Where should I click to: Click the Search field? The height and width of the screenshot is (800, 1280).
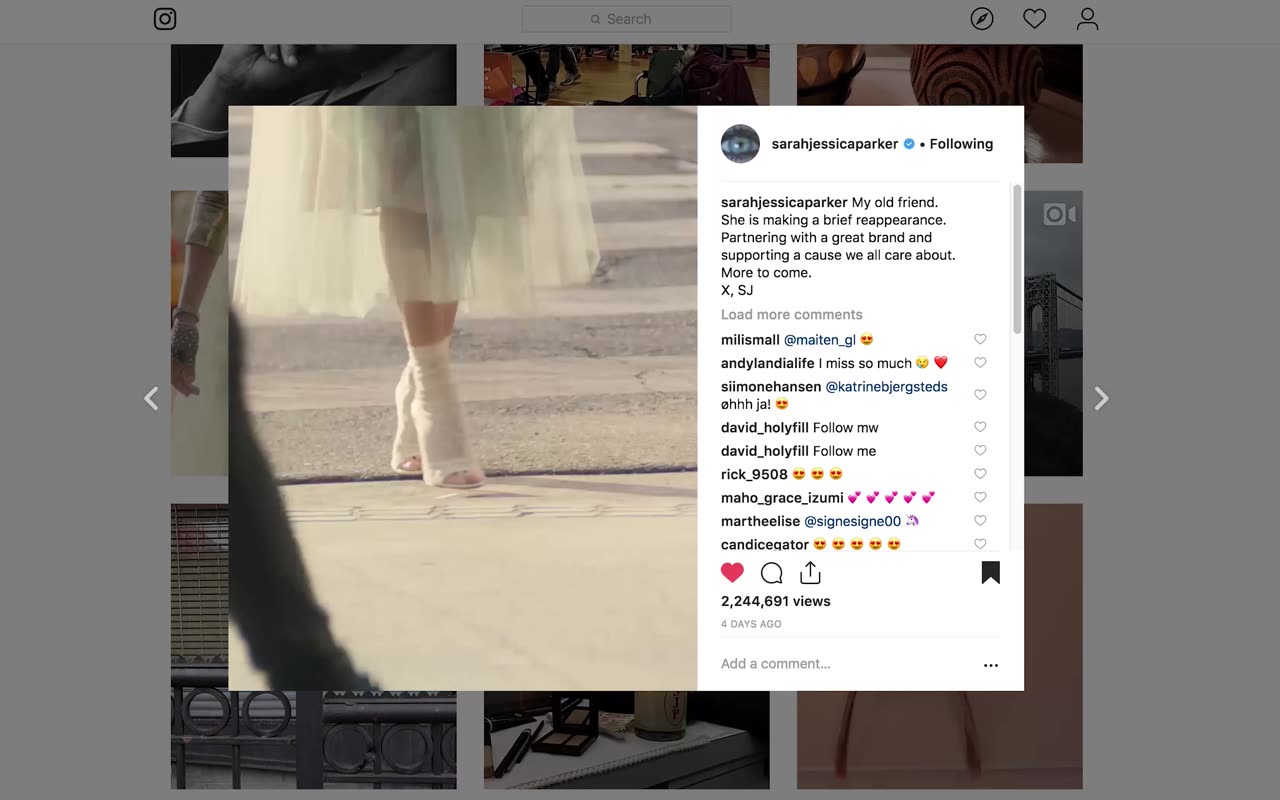pos(627,19)
